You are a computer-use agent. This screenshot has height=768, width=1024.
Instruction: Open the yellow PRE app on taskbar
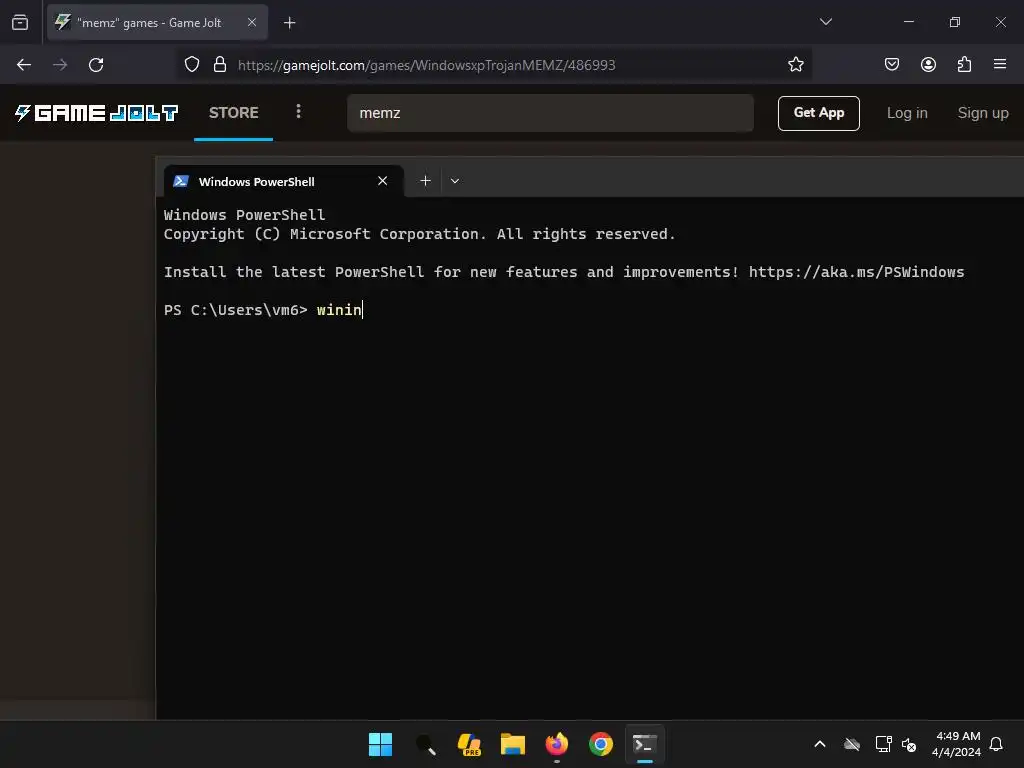[469, 744]
